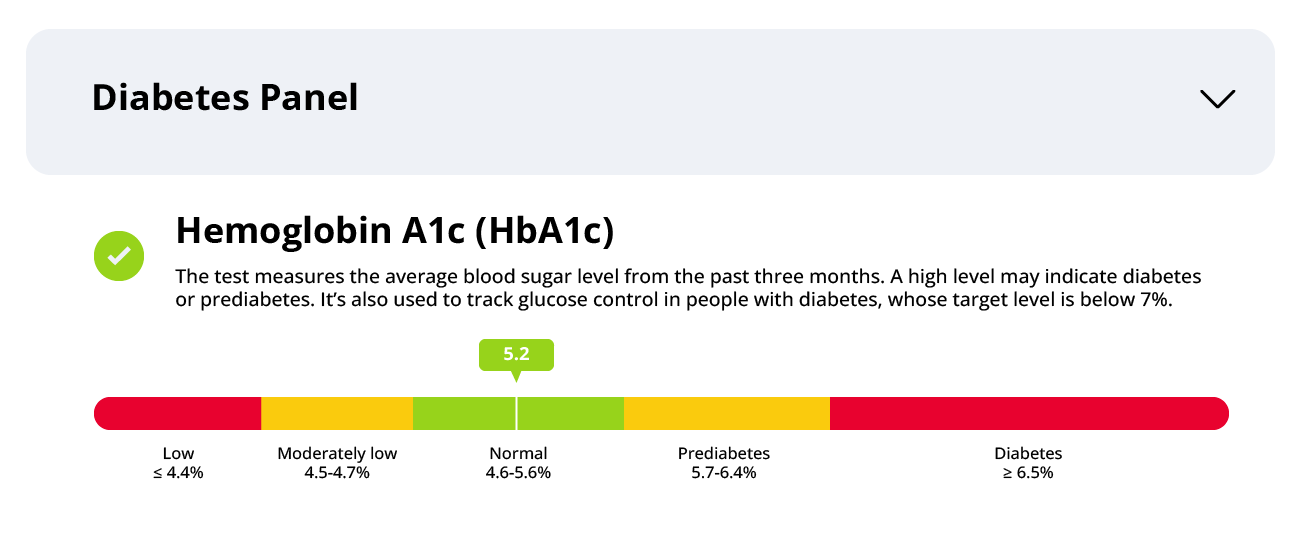This screenshot has width=1300, height=547.
Task: Click the "Prediabetes" range label
Action: (724, 454)
